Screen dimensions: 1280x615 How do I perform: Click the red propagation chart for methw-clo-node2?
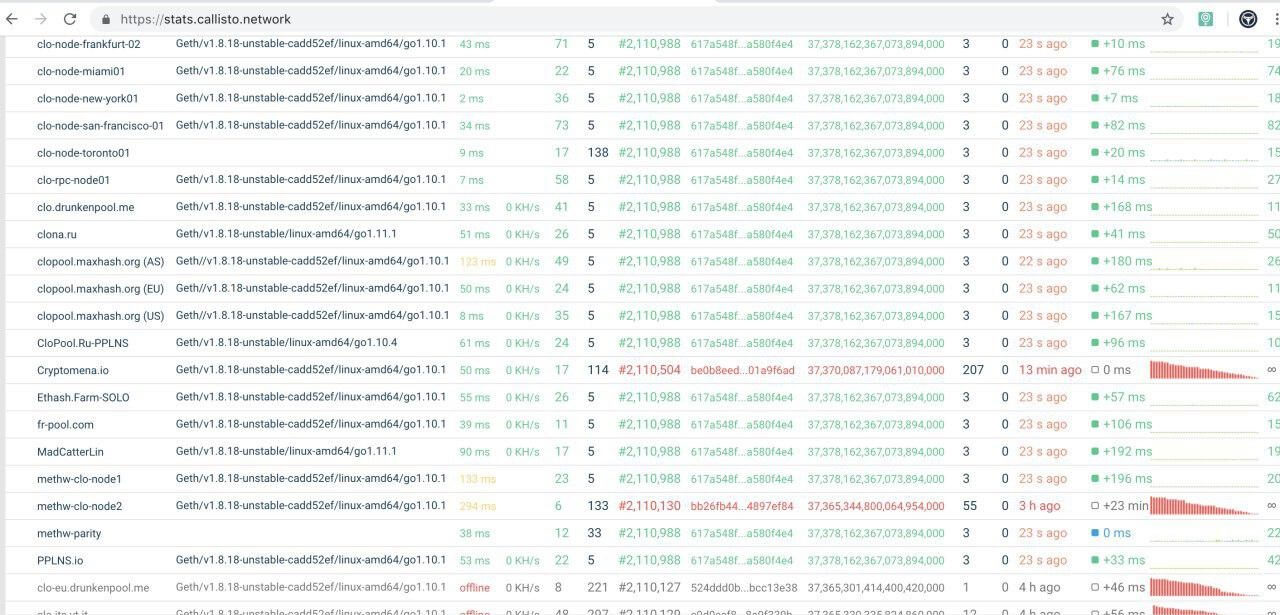click(x=1203, y=506)
